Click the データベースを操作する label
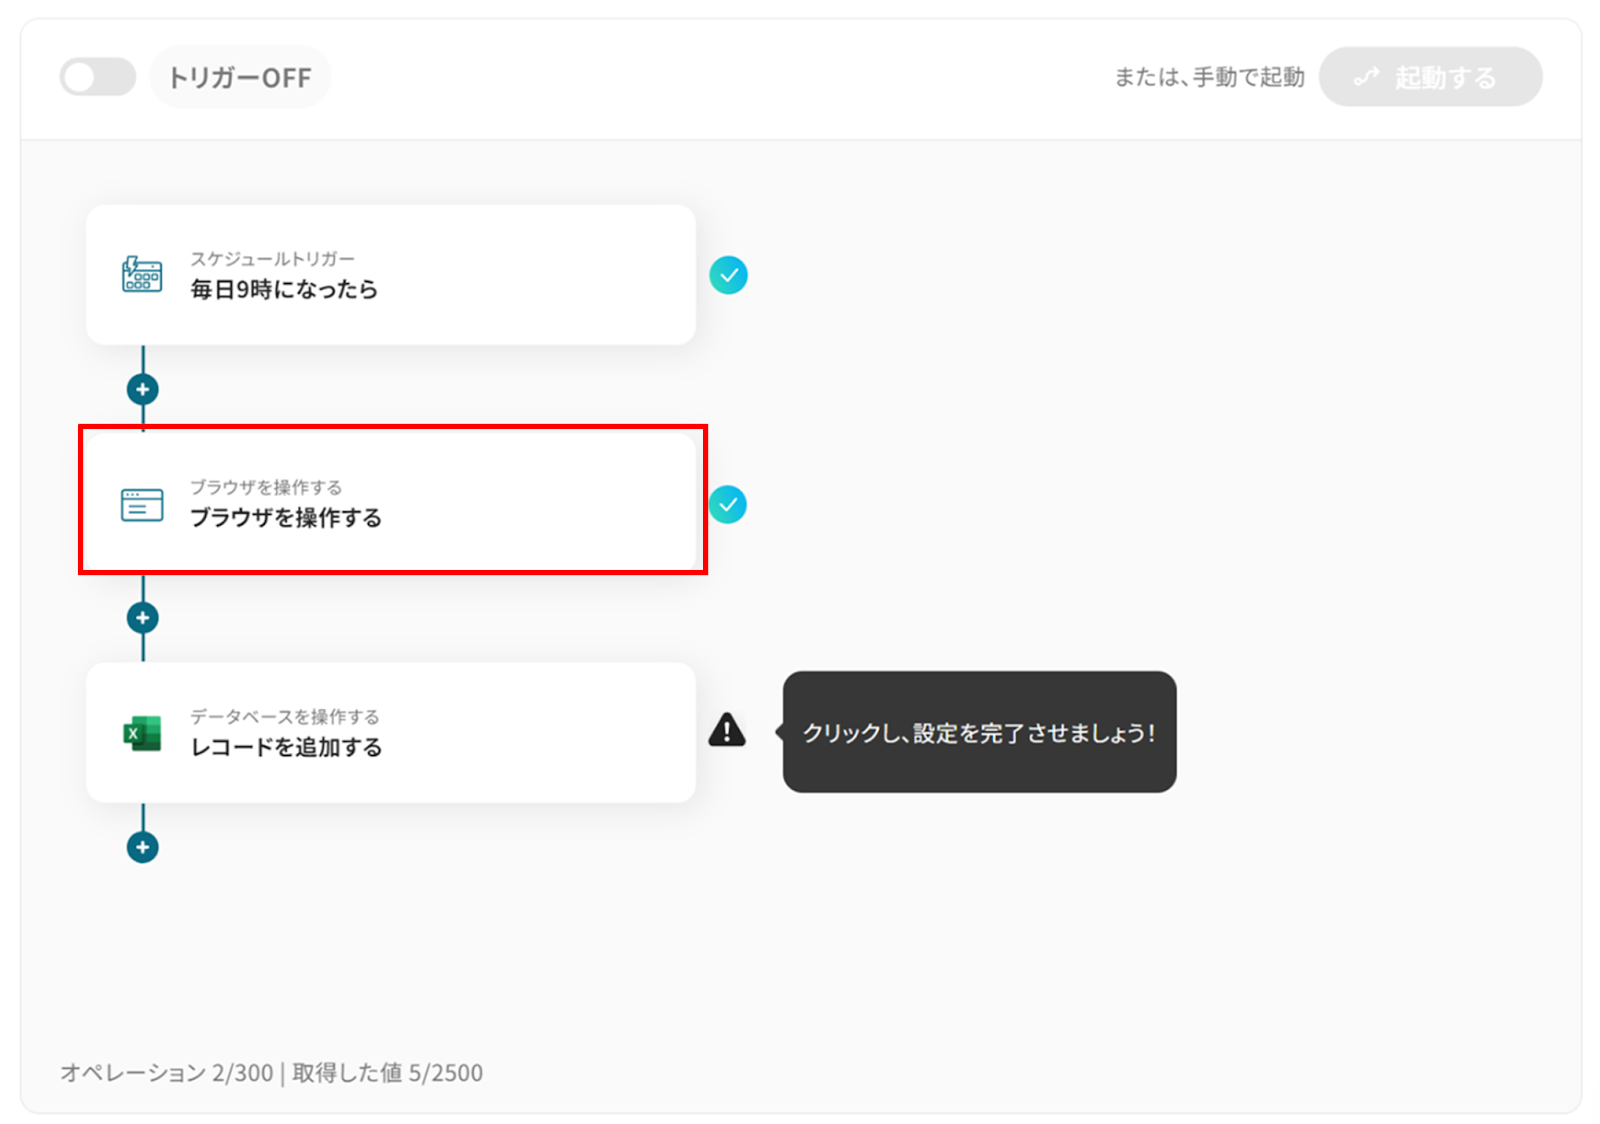This screenshot has height=1124, width=1600. pos(285,717)
